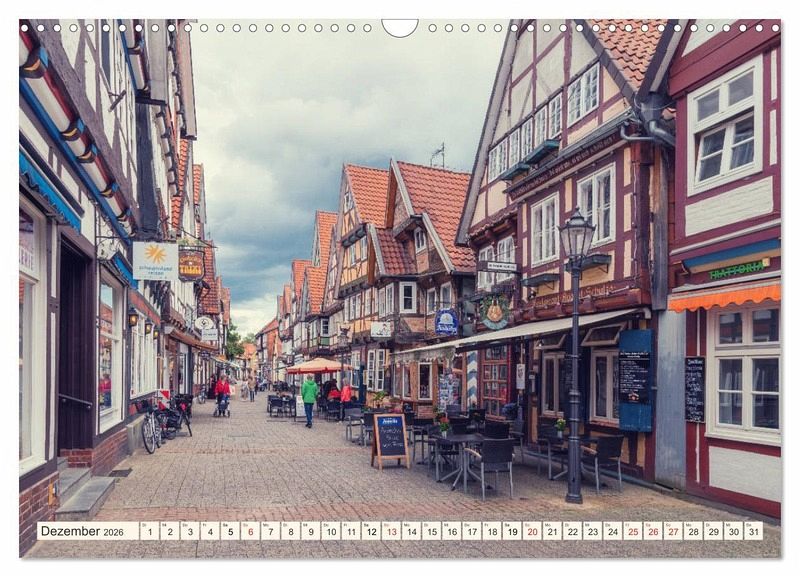Click the parked bicycle on left
Image resolution: width=800 pixels, height=577 pixels.
[x=152, y=427]
